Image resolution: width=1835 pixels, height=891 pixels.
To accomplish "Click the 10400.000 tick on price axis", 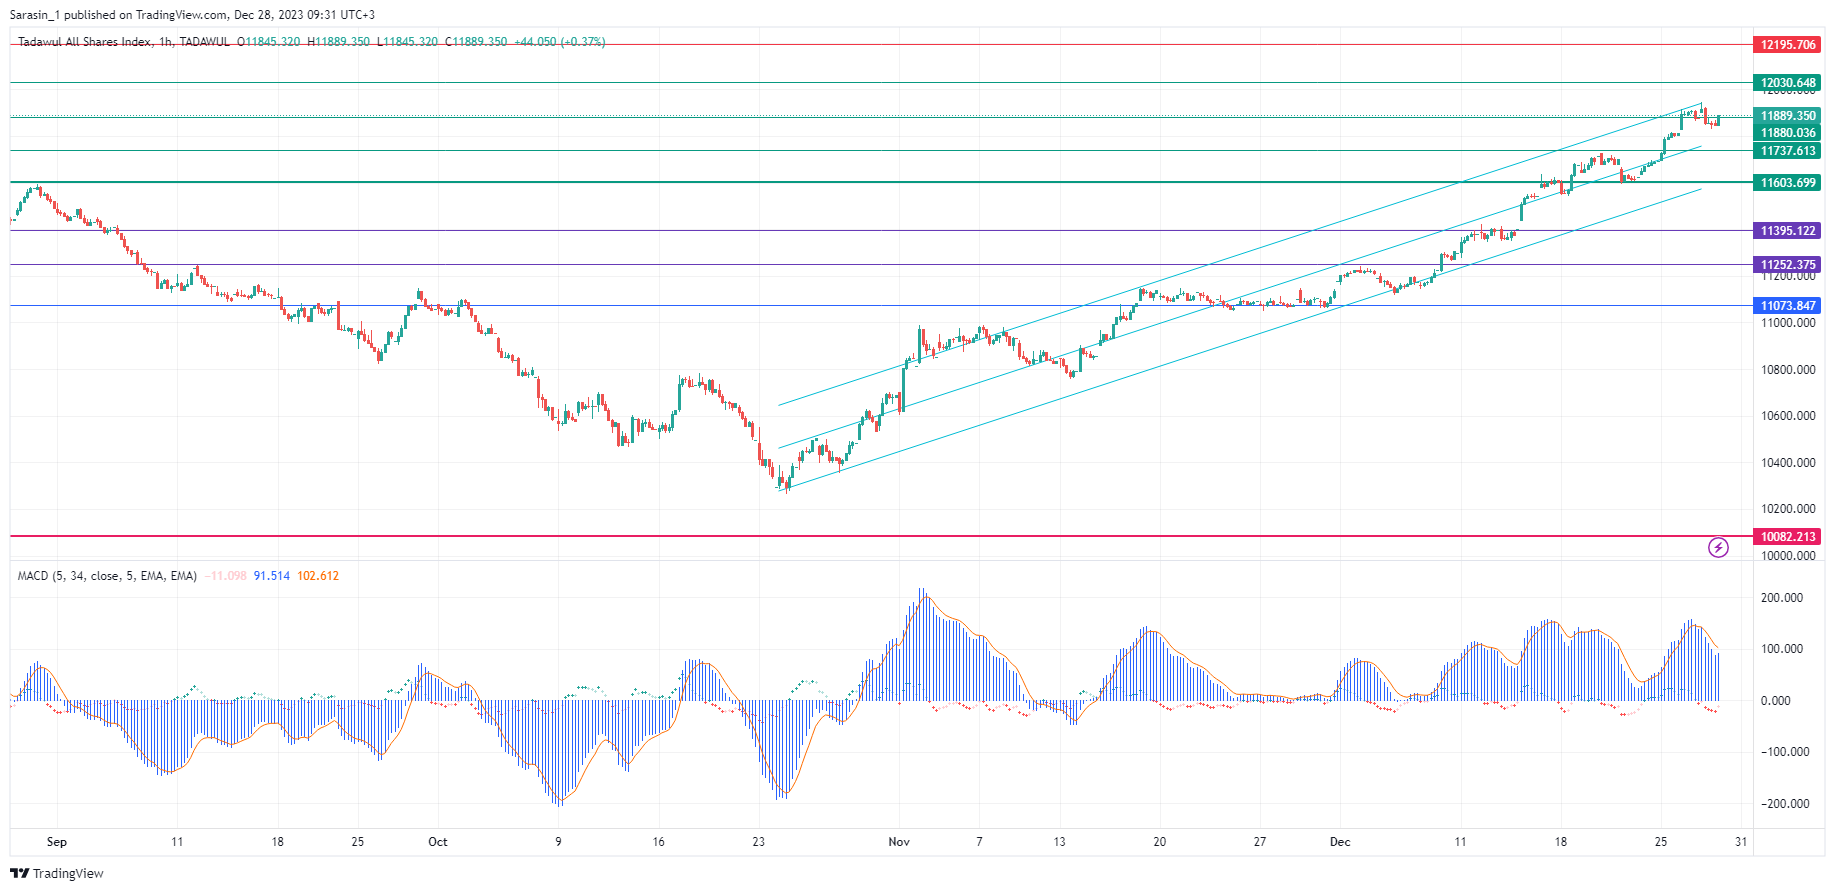I will coord(1788,463).
